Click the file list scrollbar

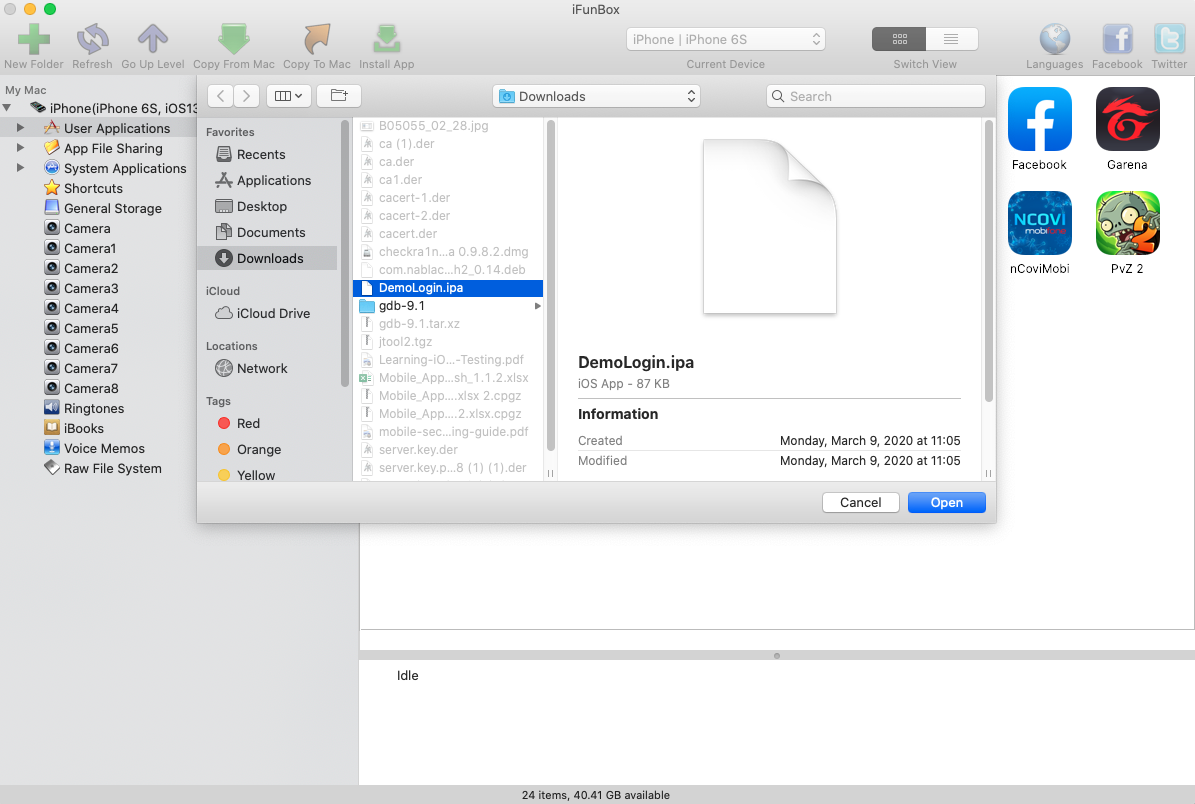(x=550, y=286)
